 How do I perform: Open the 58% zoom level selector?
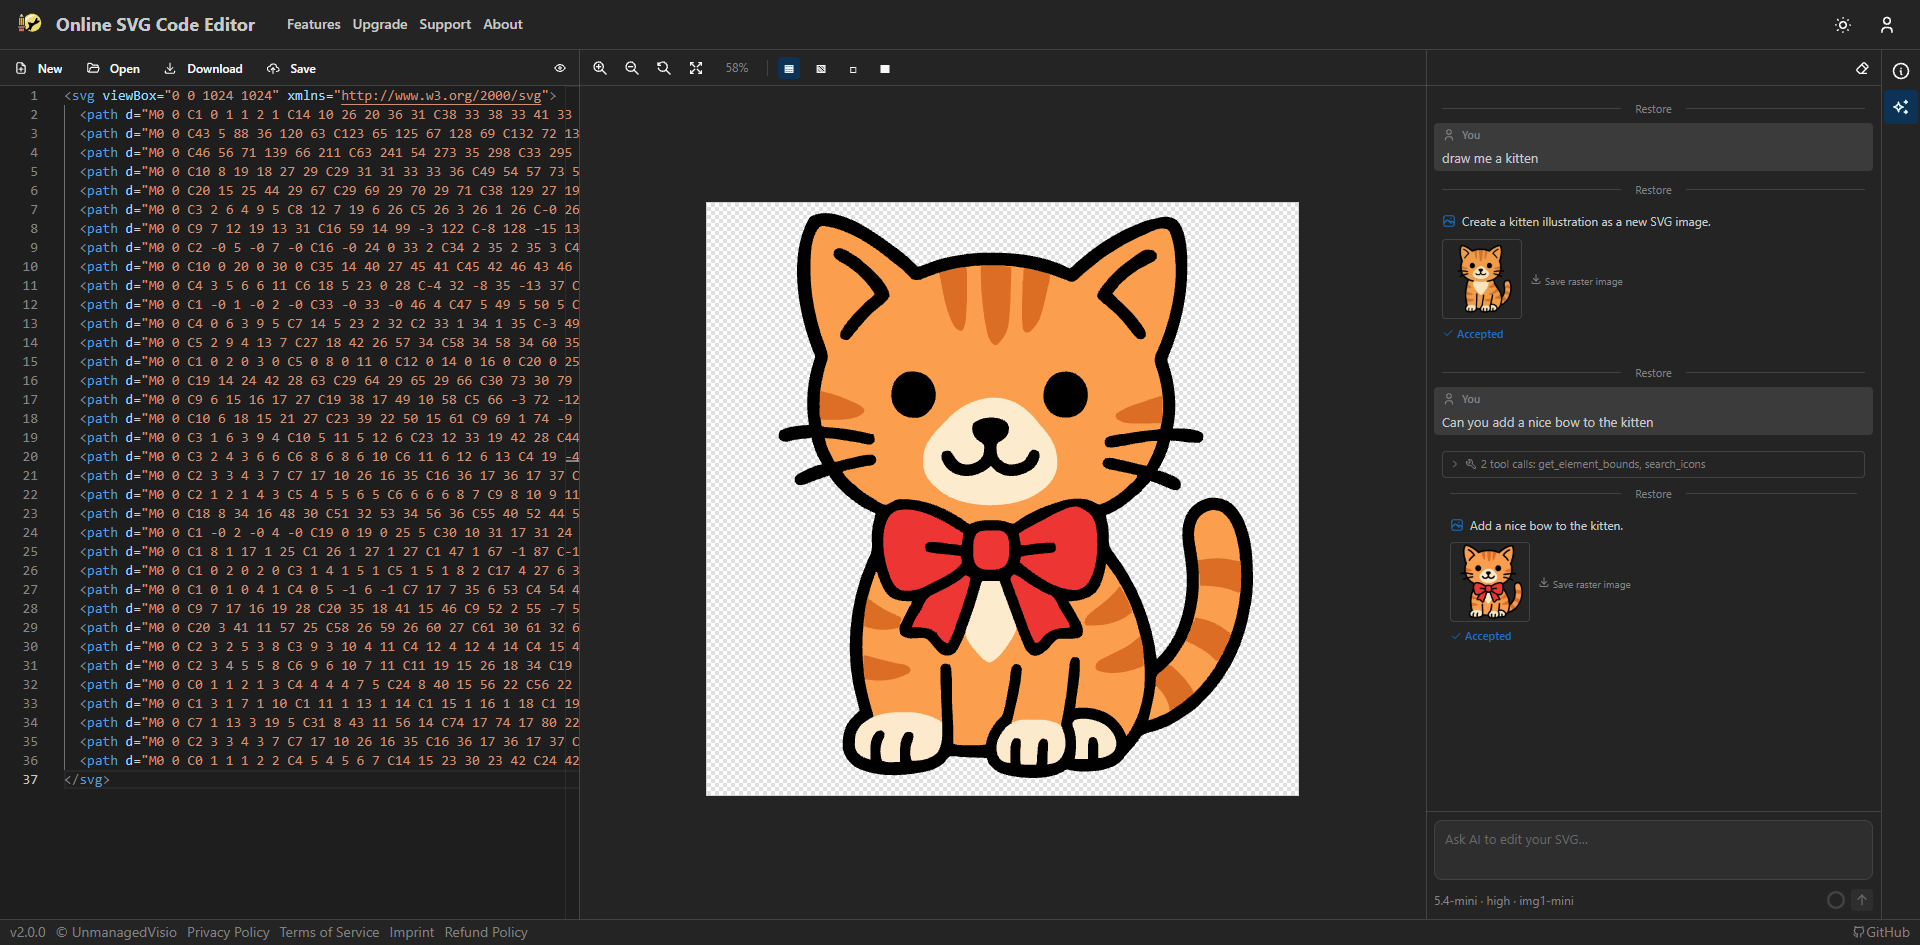(x=737, y=68)
